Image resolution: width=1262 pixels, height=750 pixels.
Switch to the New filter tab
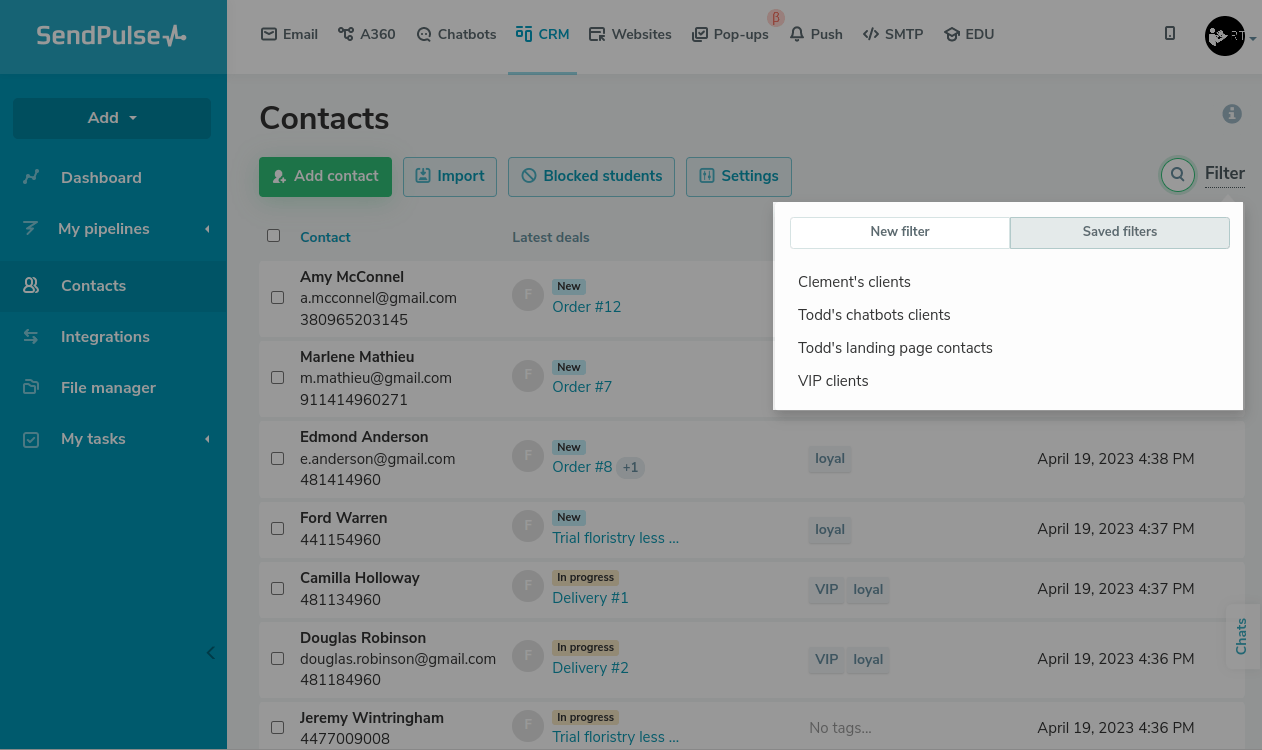click(x=900, y=232)
